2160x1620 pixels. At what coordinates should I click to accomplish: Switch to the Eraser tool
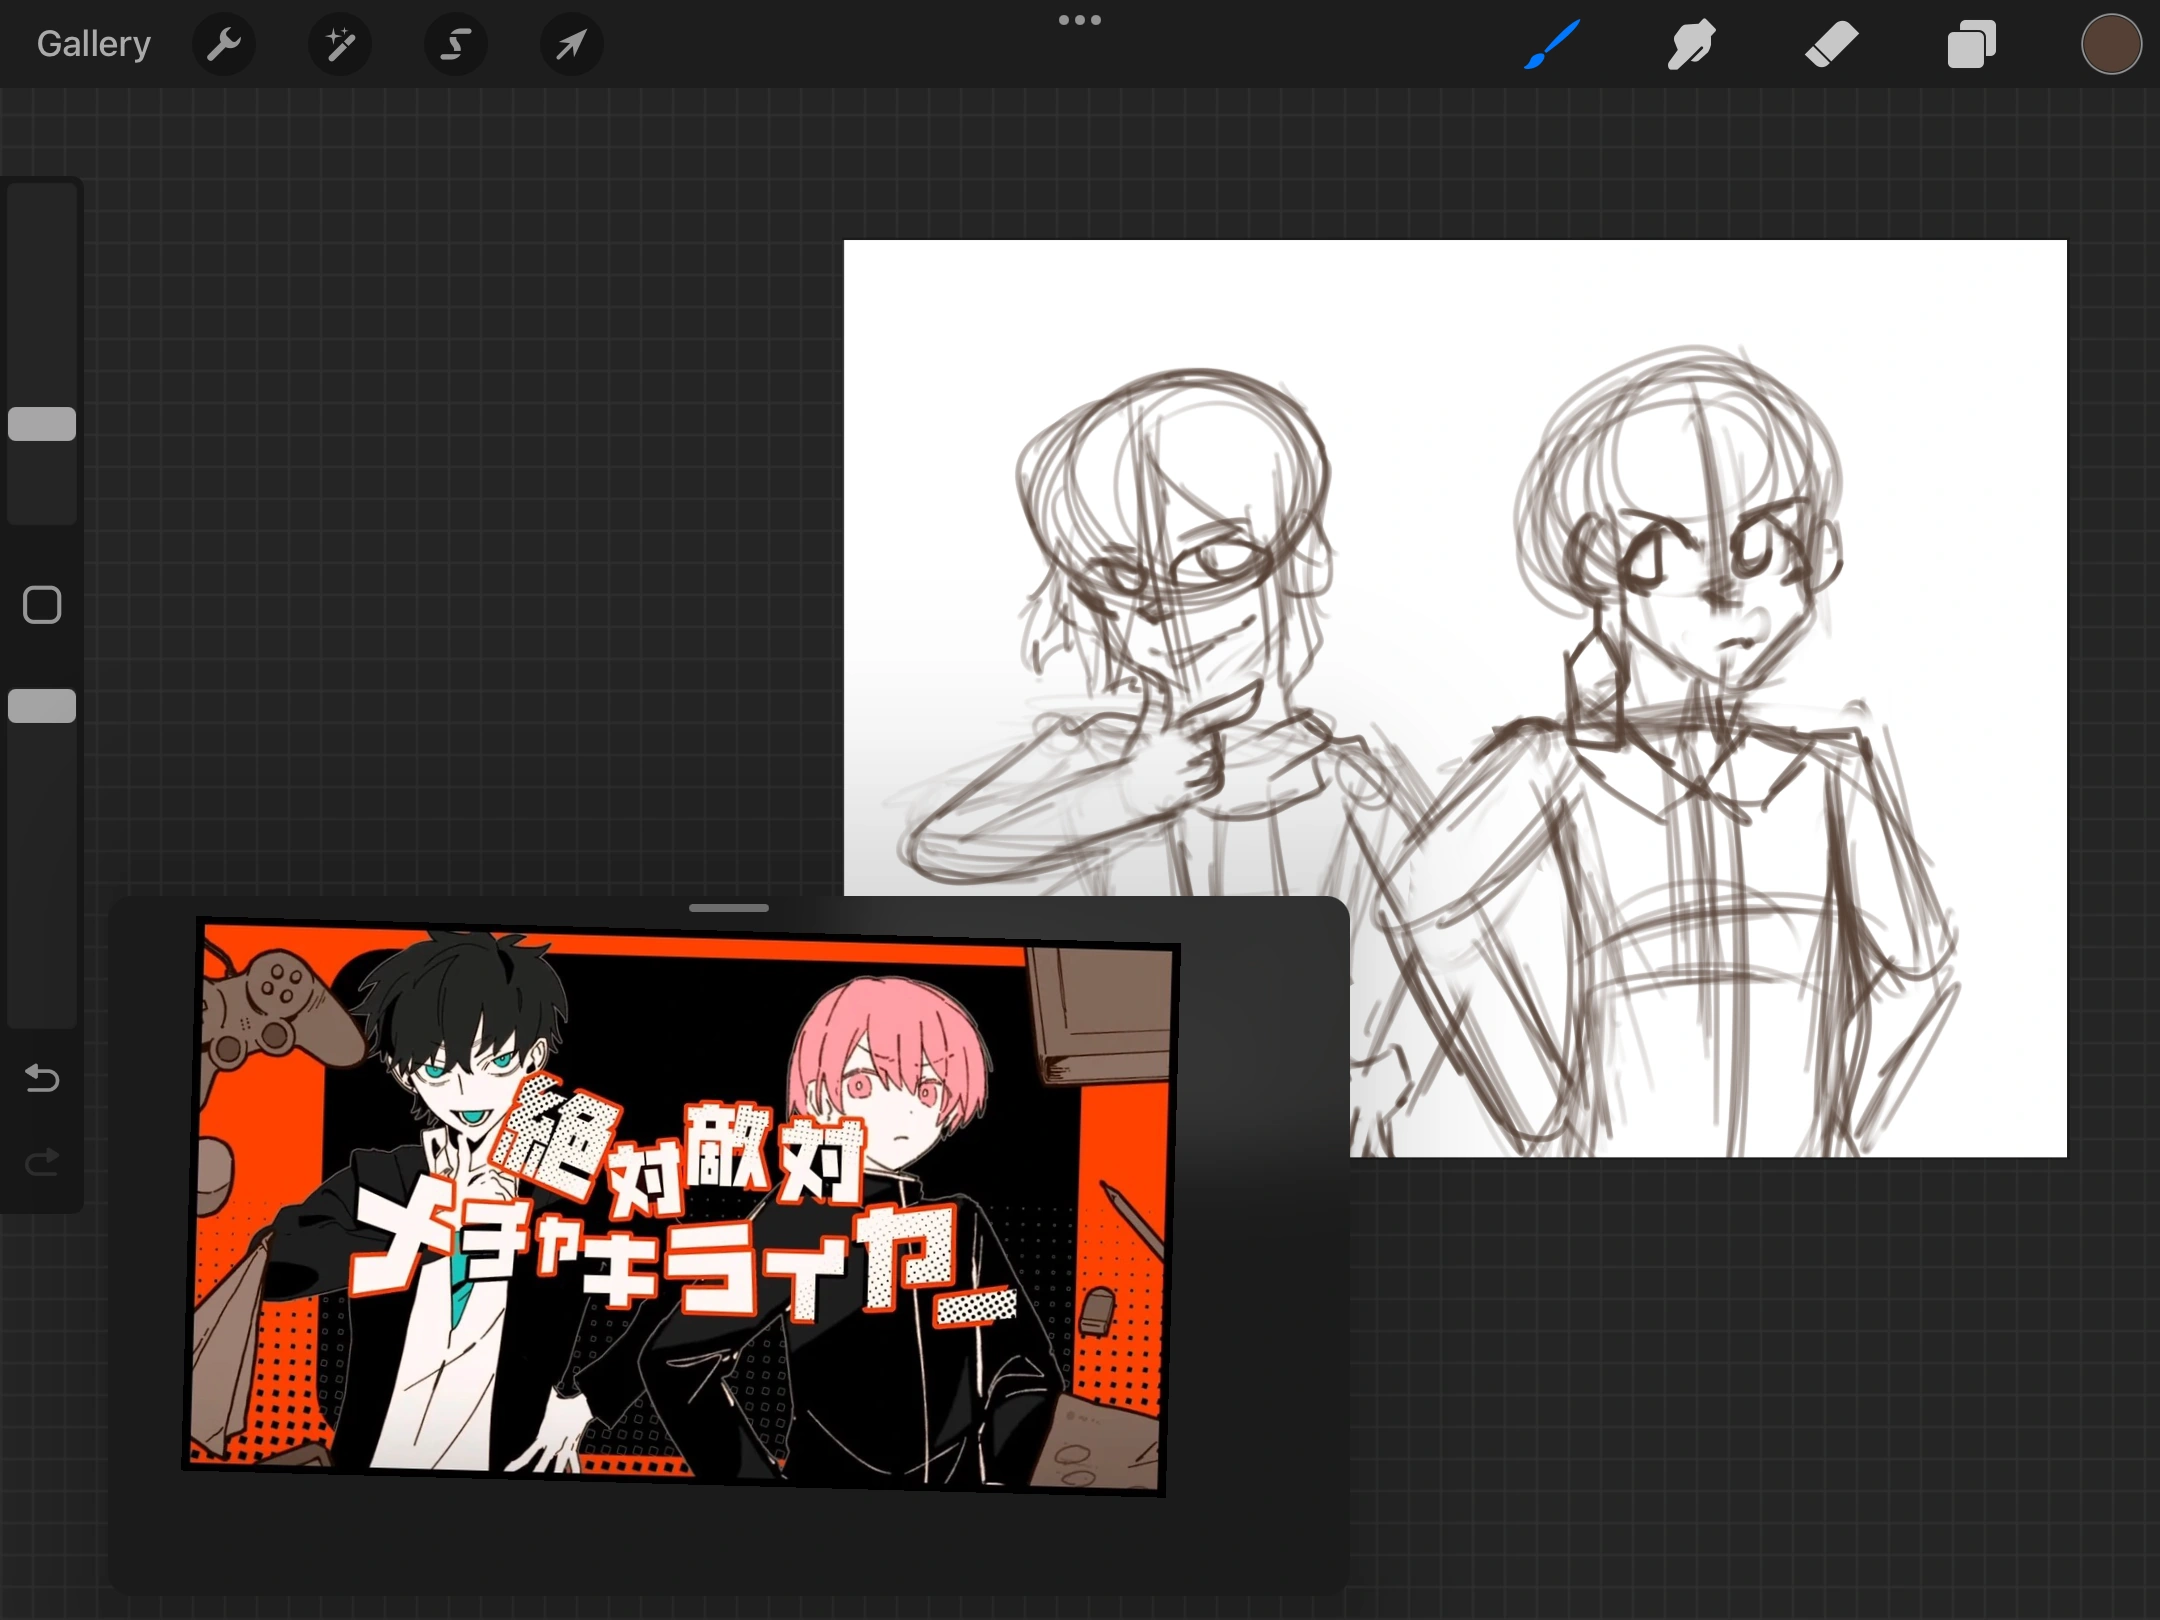pyautogui.click(x=1831, y=43)
